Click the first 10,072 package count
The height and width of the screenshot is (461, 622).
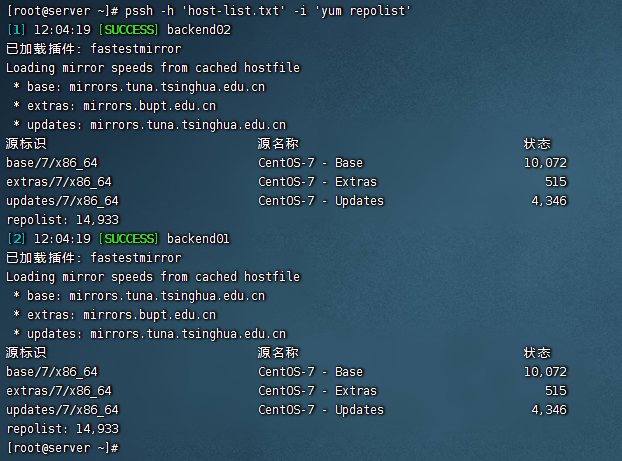pos(545,163)
